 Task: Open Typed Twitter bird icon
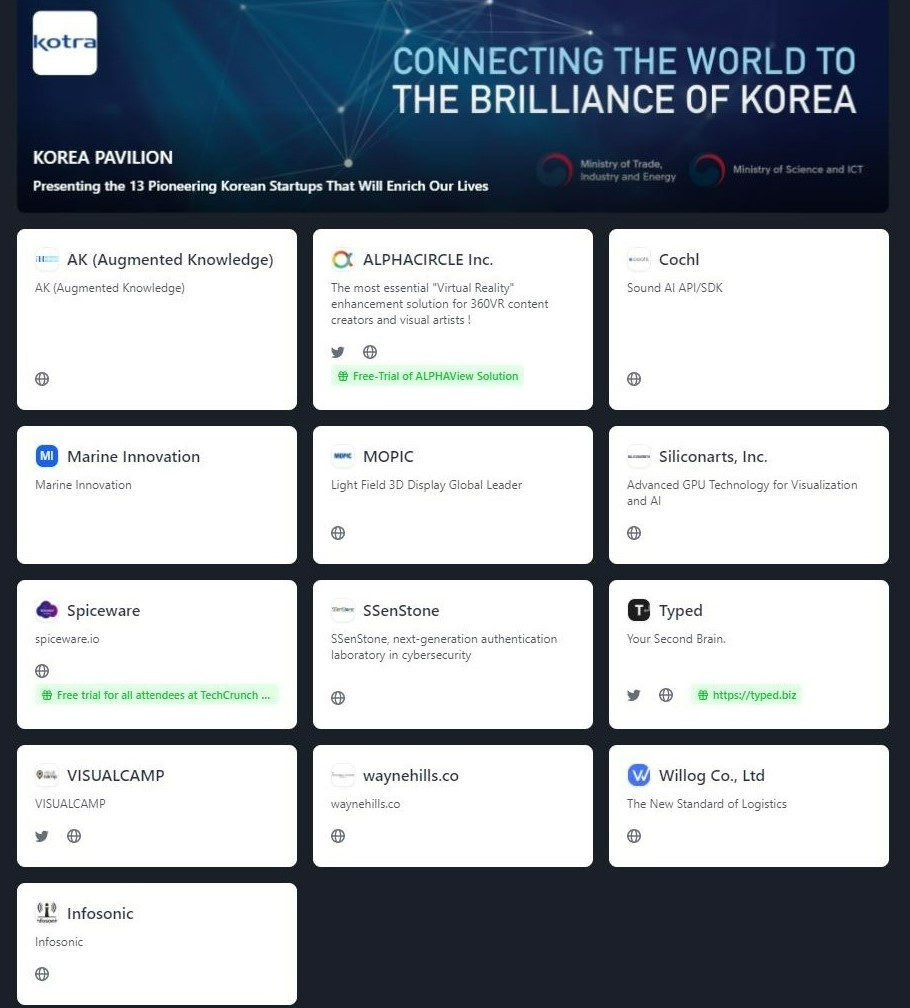click(x=634, y=695)
